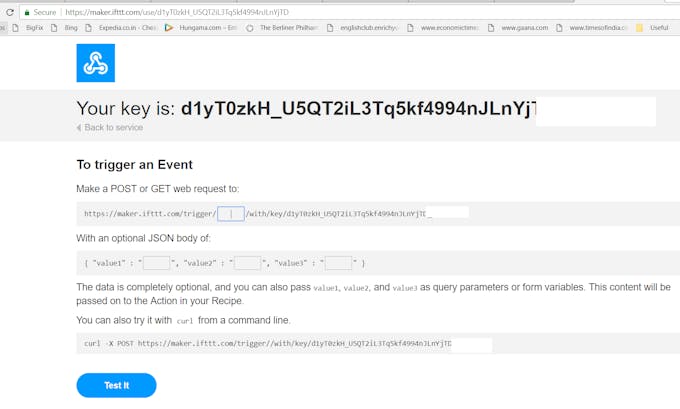Click the value3 JSON input field
Image resolution: width=680 pixels, height=409 pixels.
(338, 263)
